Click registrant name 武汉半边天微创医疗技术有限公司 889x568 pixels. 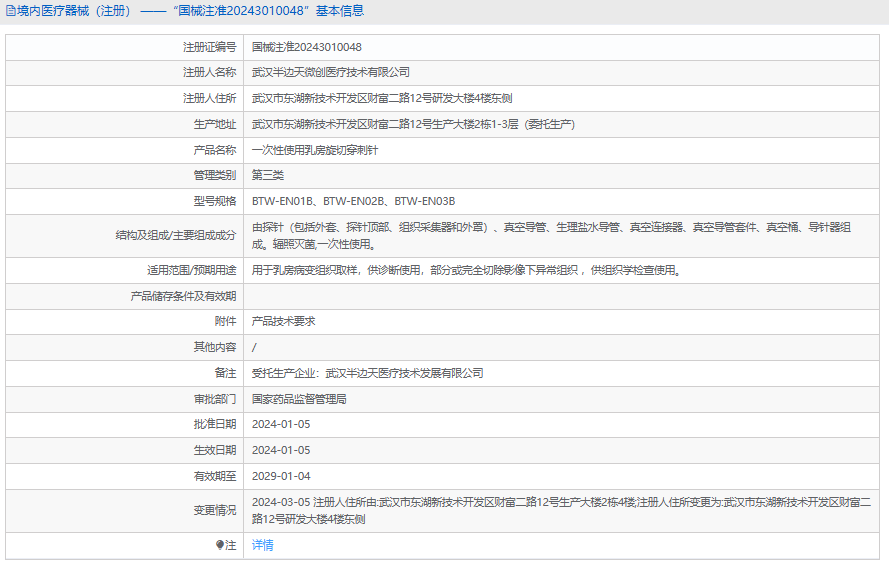pos(330,72)
